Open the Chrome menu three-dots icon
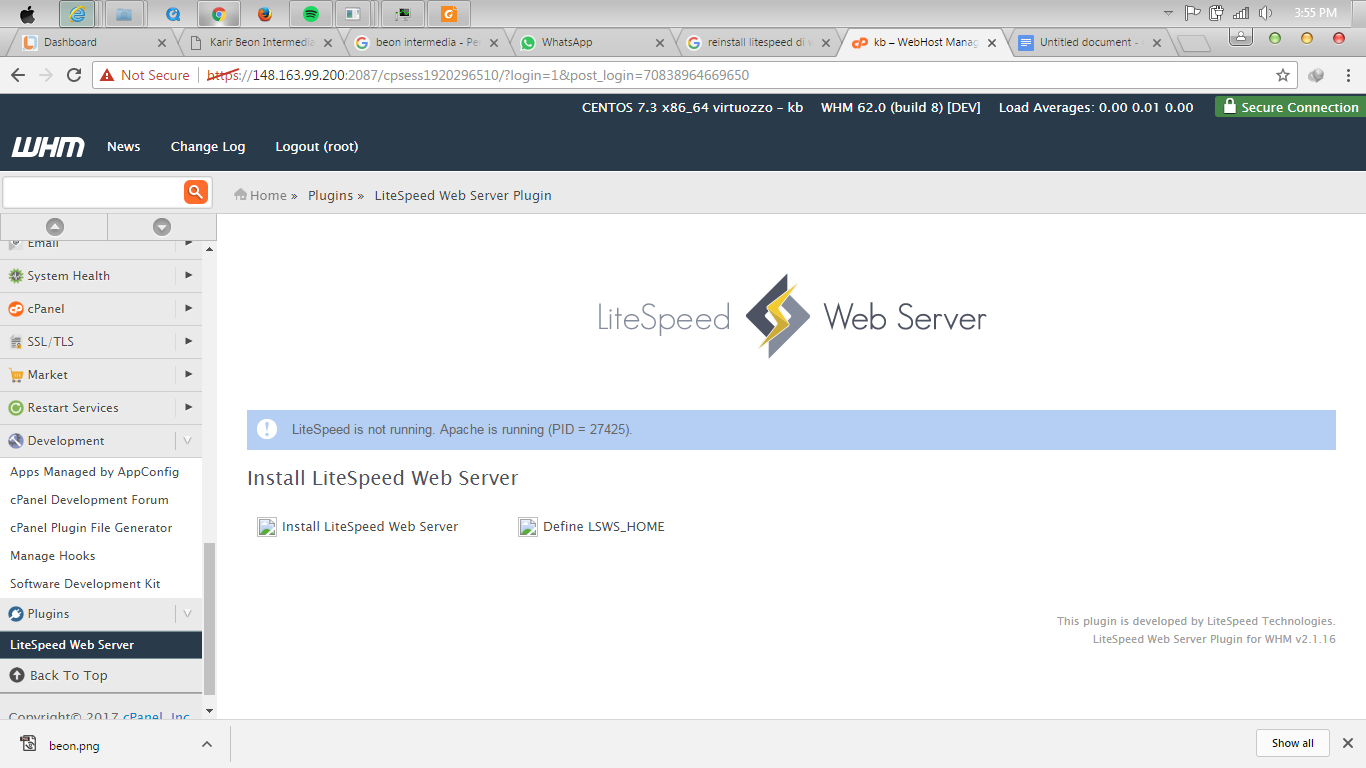The height and width of the screenshot is (768, 1366). pos(1347,75)
